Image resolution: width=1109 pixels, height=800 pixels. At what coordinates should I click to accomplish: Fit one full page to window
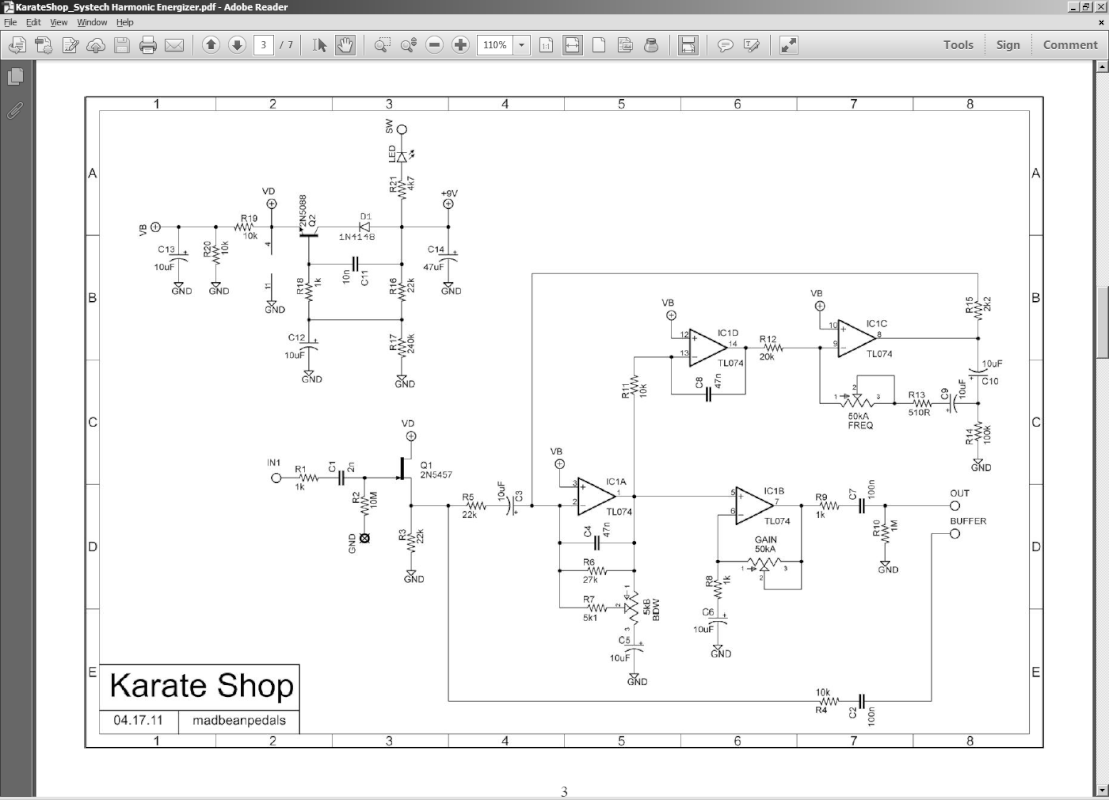click(598, 45)
